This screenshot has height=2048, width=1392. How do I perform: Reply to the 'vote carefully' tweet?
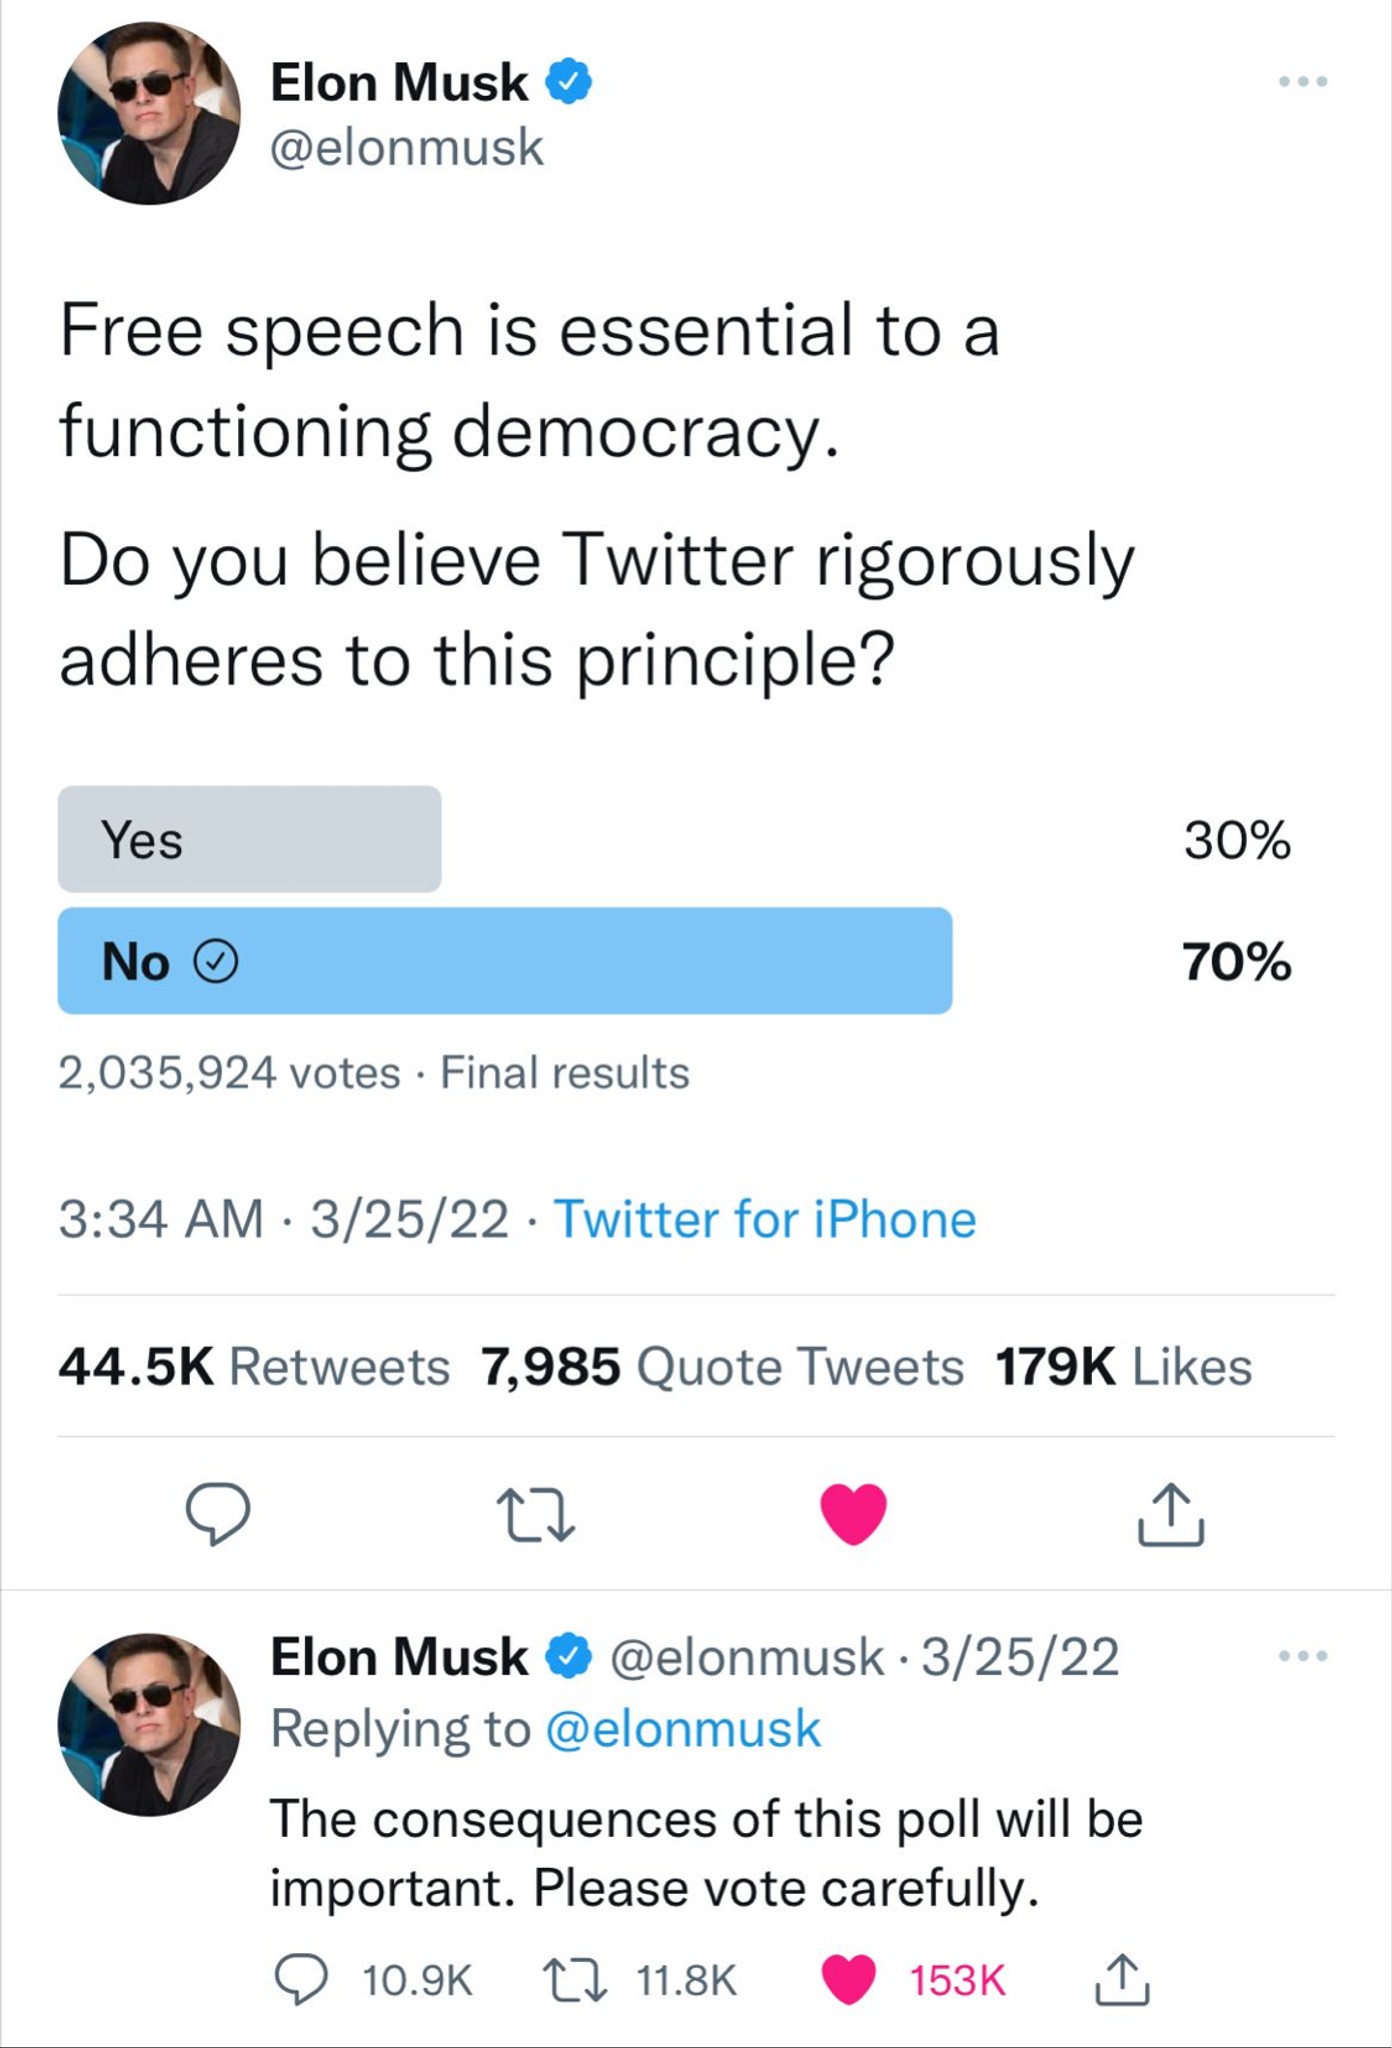[300, 1980]
